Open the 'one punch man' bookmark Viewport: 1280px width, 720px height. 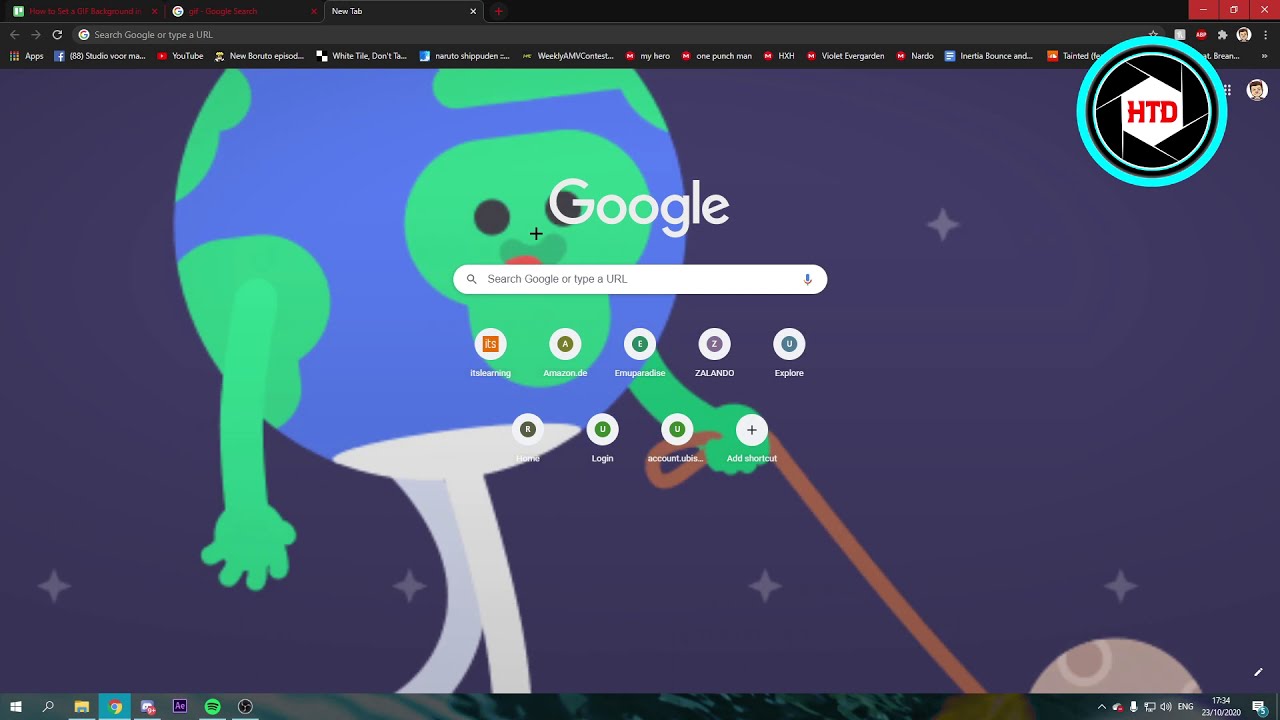tap(716, 56)
